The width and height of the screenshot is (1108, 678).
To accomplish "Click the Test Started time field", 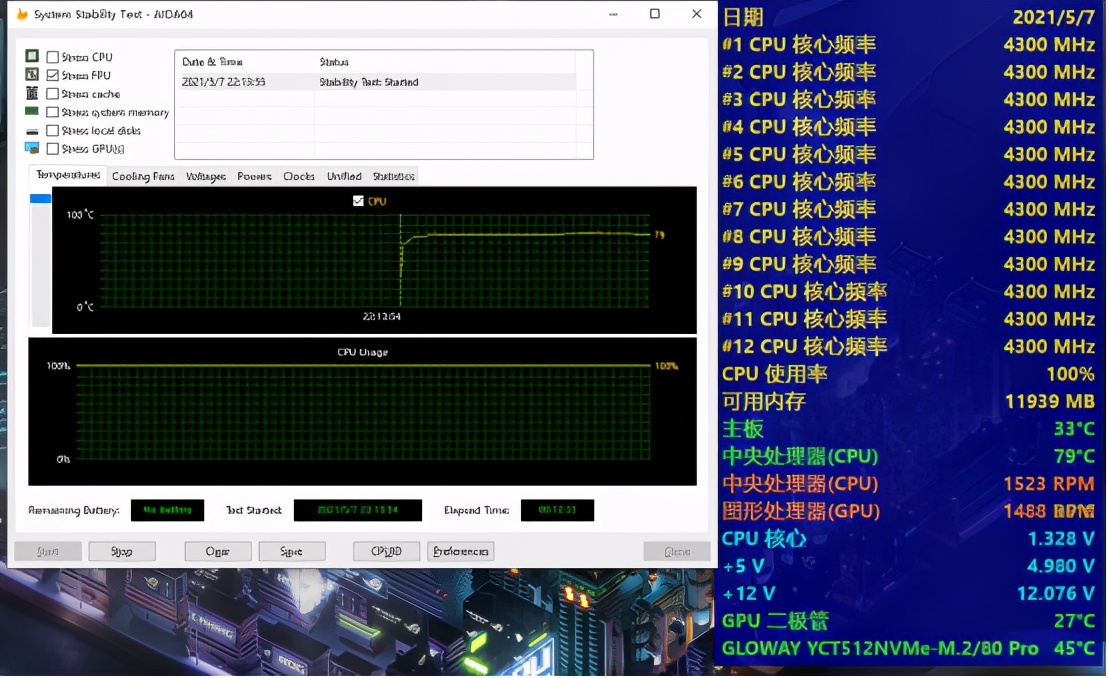I will (x=358, y=510).
